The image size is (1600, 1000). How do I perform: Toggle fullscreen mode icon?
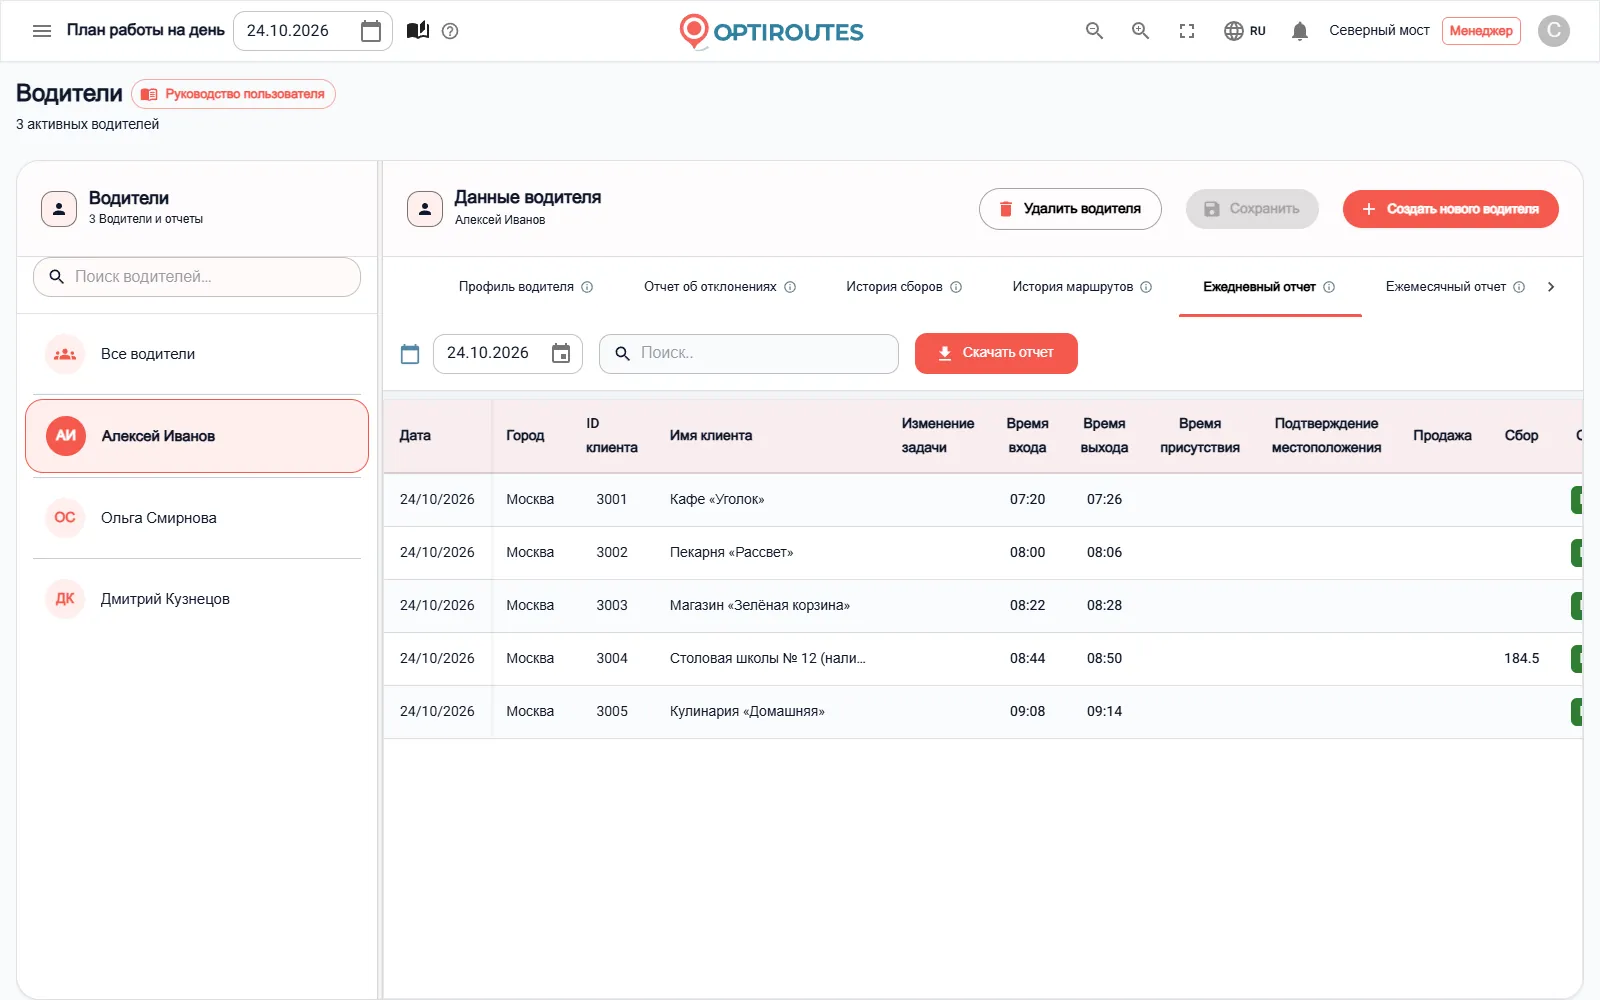click(x=1187, y=31)
